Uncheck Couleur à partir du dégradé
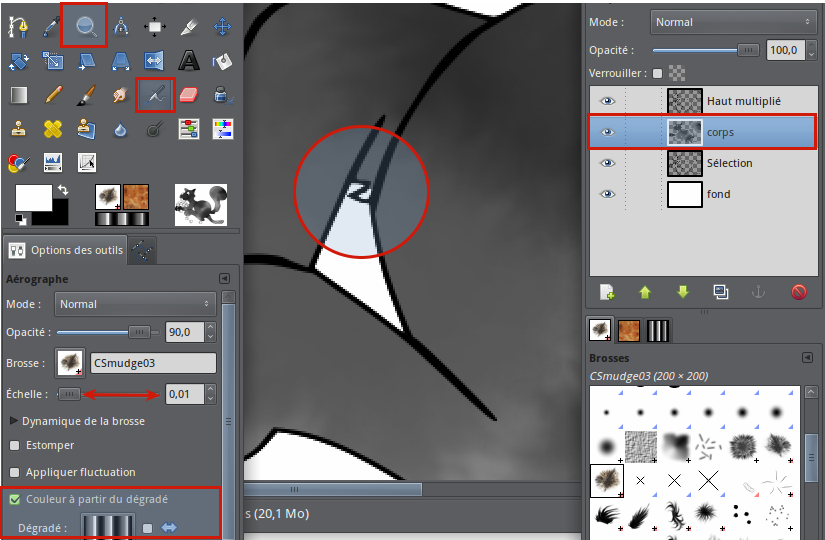This screenshot has height=540, width=825. click(x=14, y=498)
